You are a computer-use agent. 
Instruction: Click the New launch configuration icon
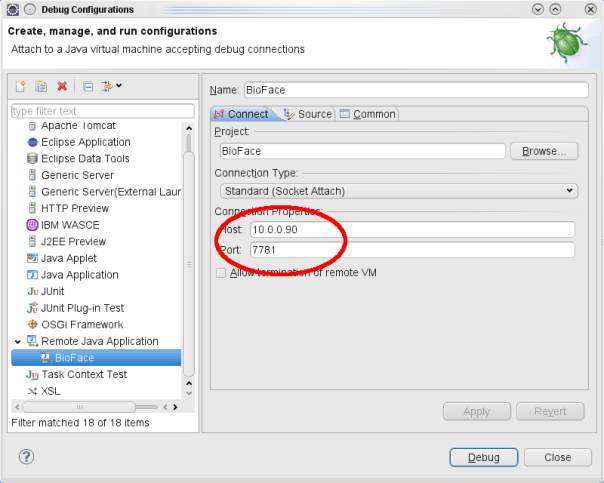coord(19,87)
